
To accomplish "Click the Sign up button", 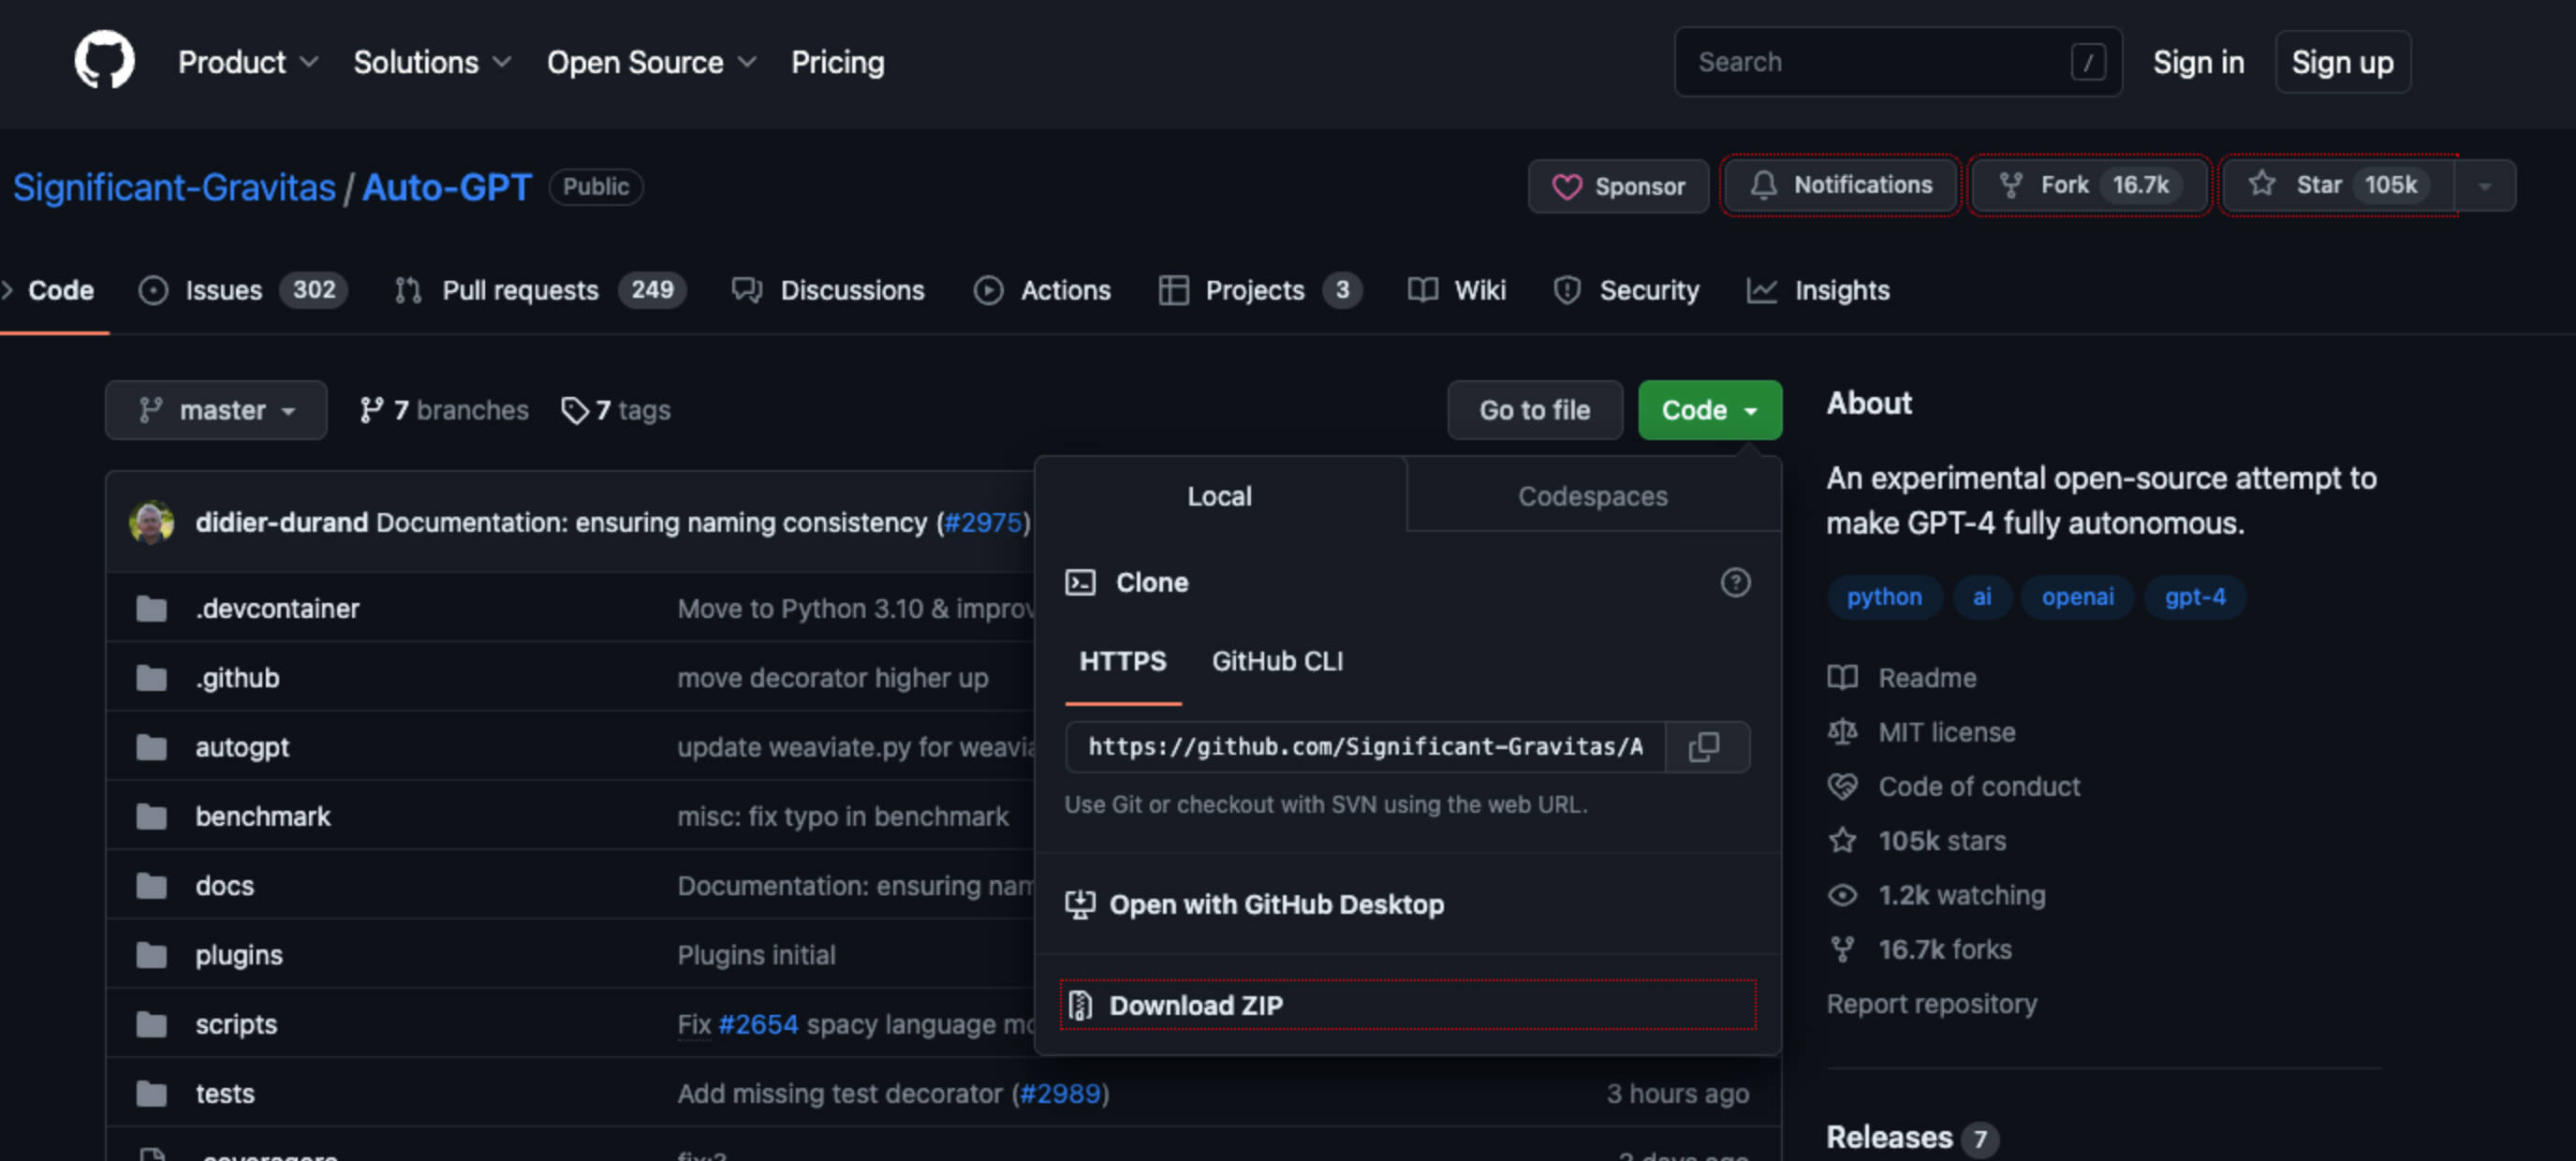I will [2342, 62].
